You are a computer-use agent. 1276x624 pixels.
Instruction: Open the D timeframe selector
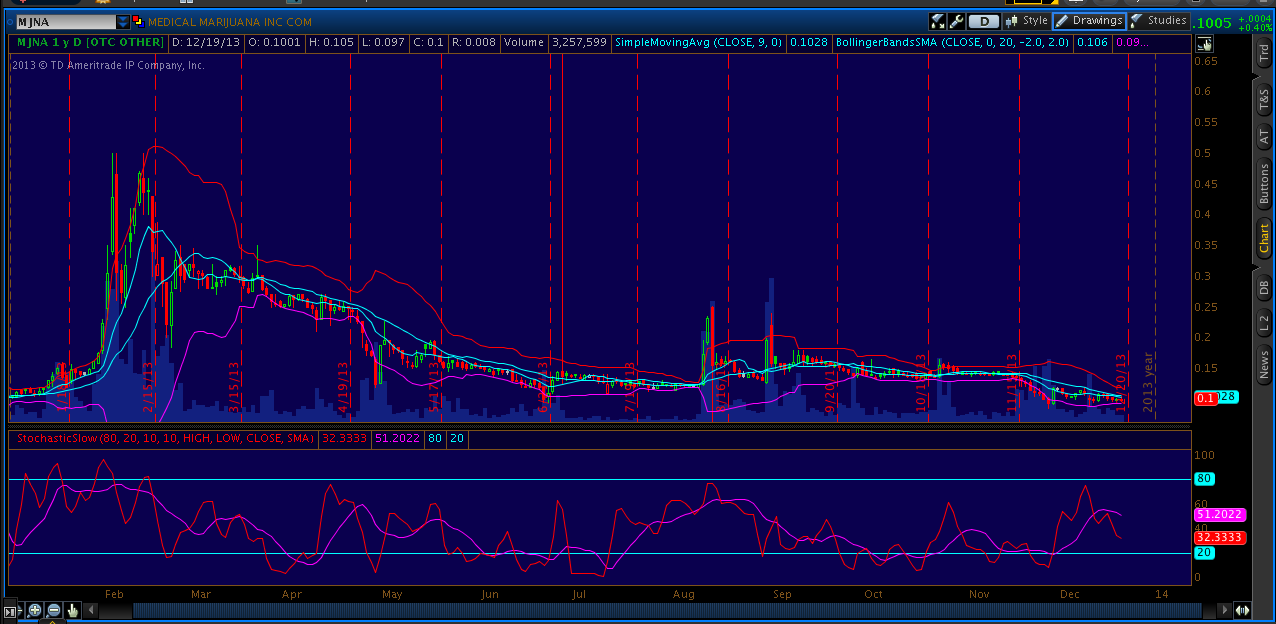pos(984,21)
